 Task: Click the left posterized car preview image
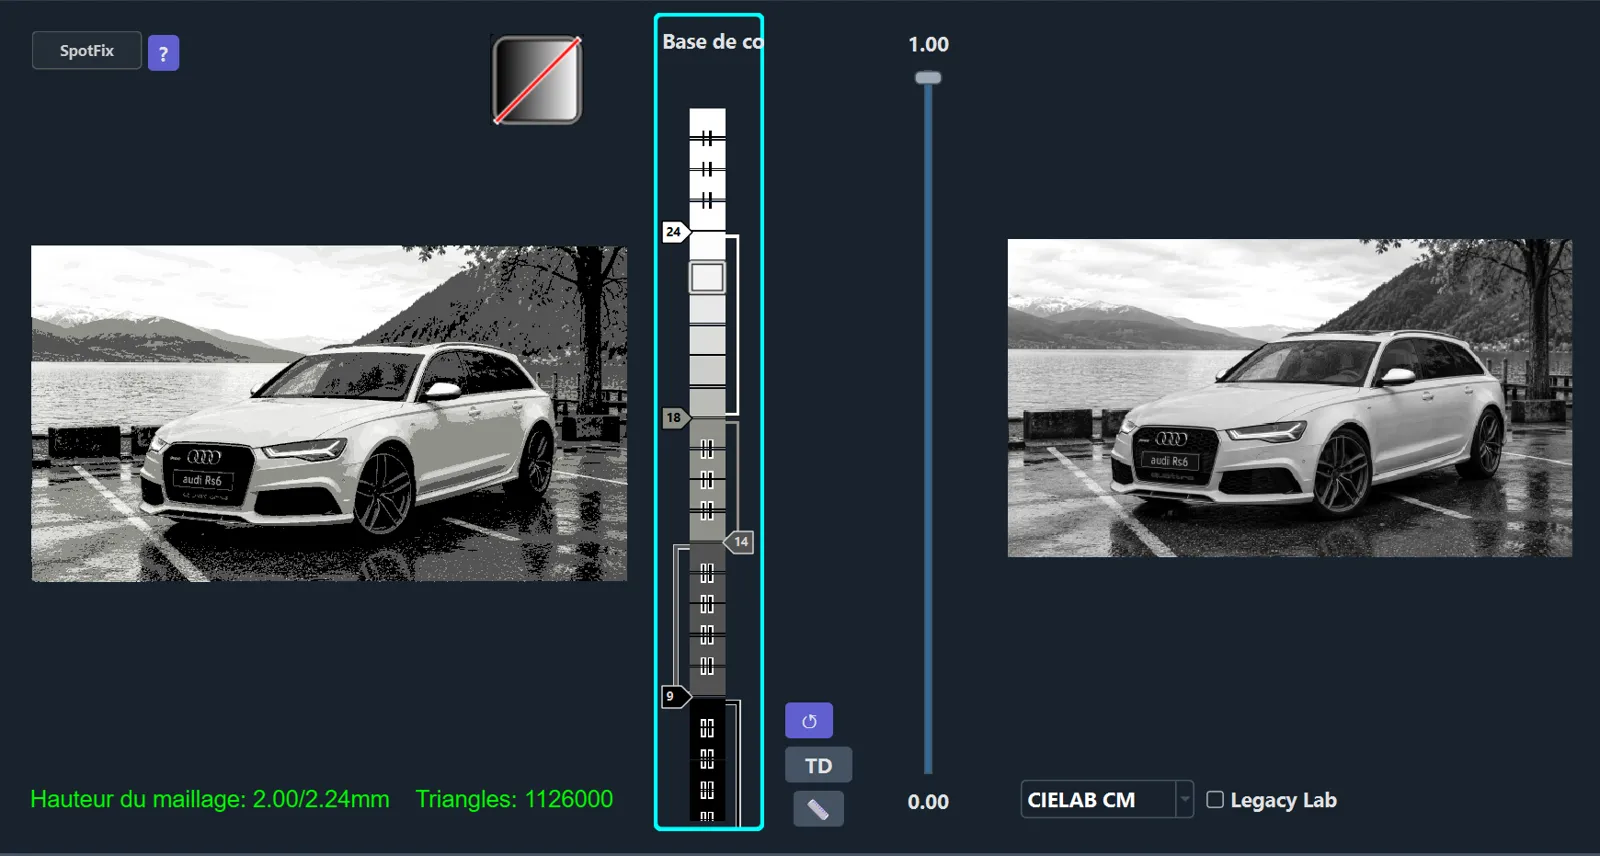tap(329, 413)
